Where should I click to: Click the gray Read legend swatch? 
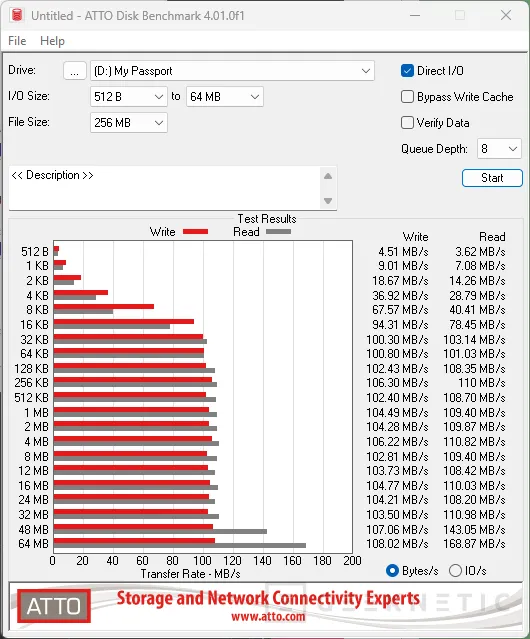pos(278,231)
